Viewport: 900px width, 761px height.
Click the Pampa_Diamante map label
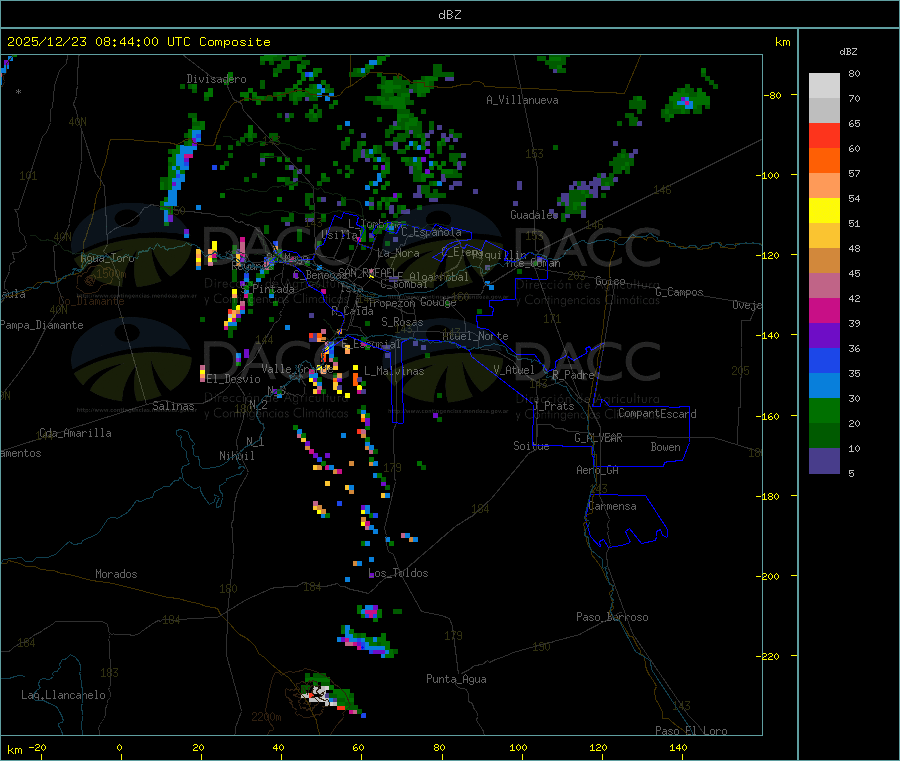[x=41, y=325]
